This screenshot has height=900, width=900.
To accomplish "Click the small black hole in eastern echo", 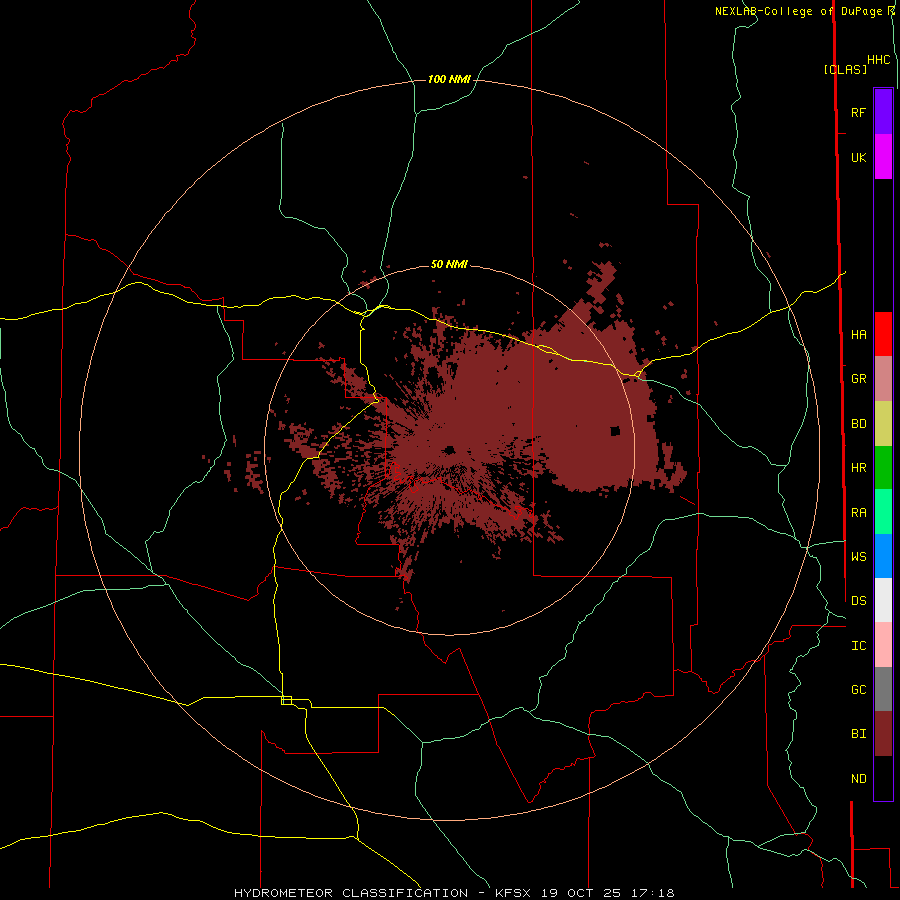I will coord(615,431).
